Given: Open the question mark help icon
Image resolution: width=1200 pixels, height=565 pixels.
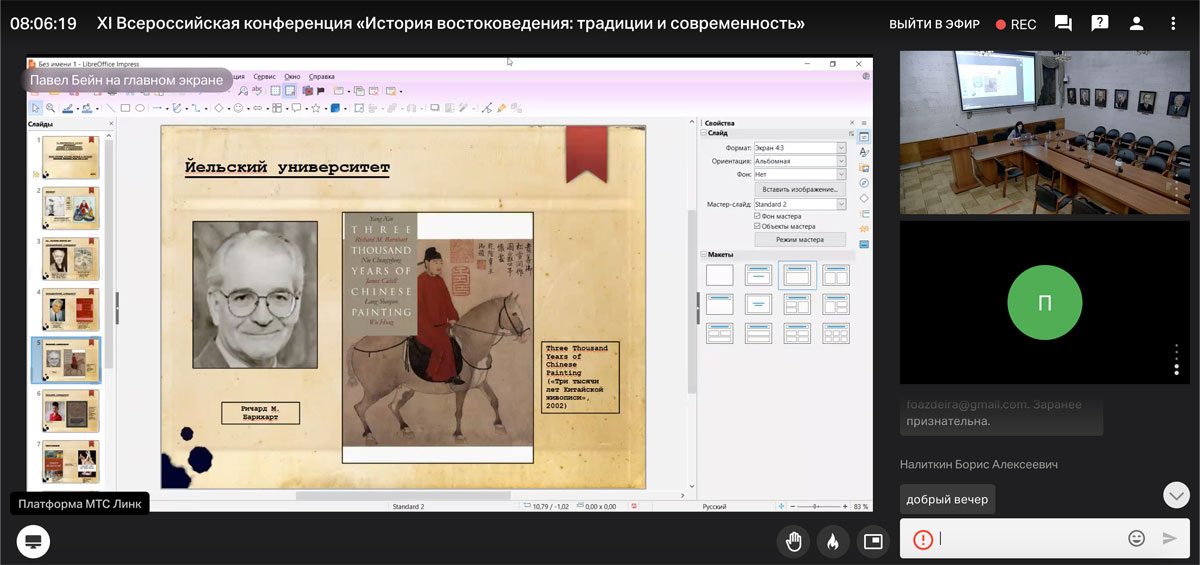Looking at the screenshot, I should pos(1100,23).
